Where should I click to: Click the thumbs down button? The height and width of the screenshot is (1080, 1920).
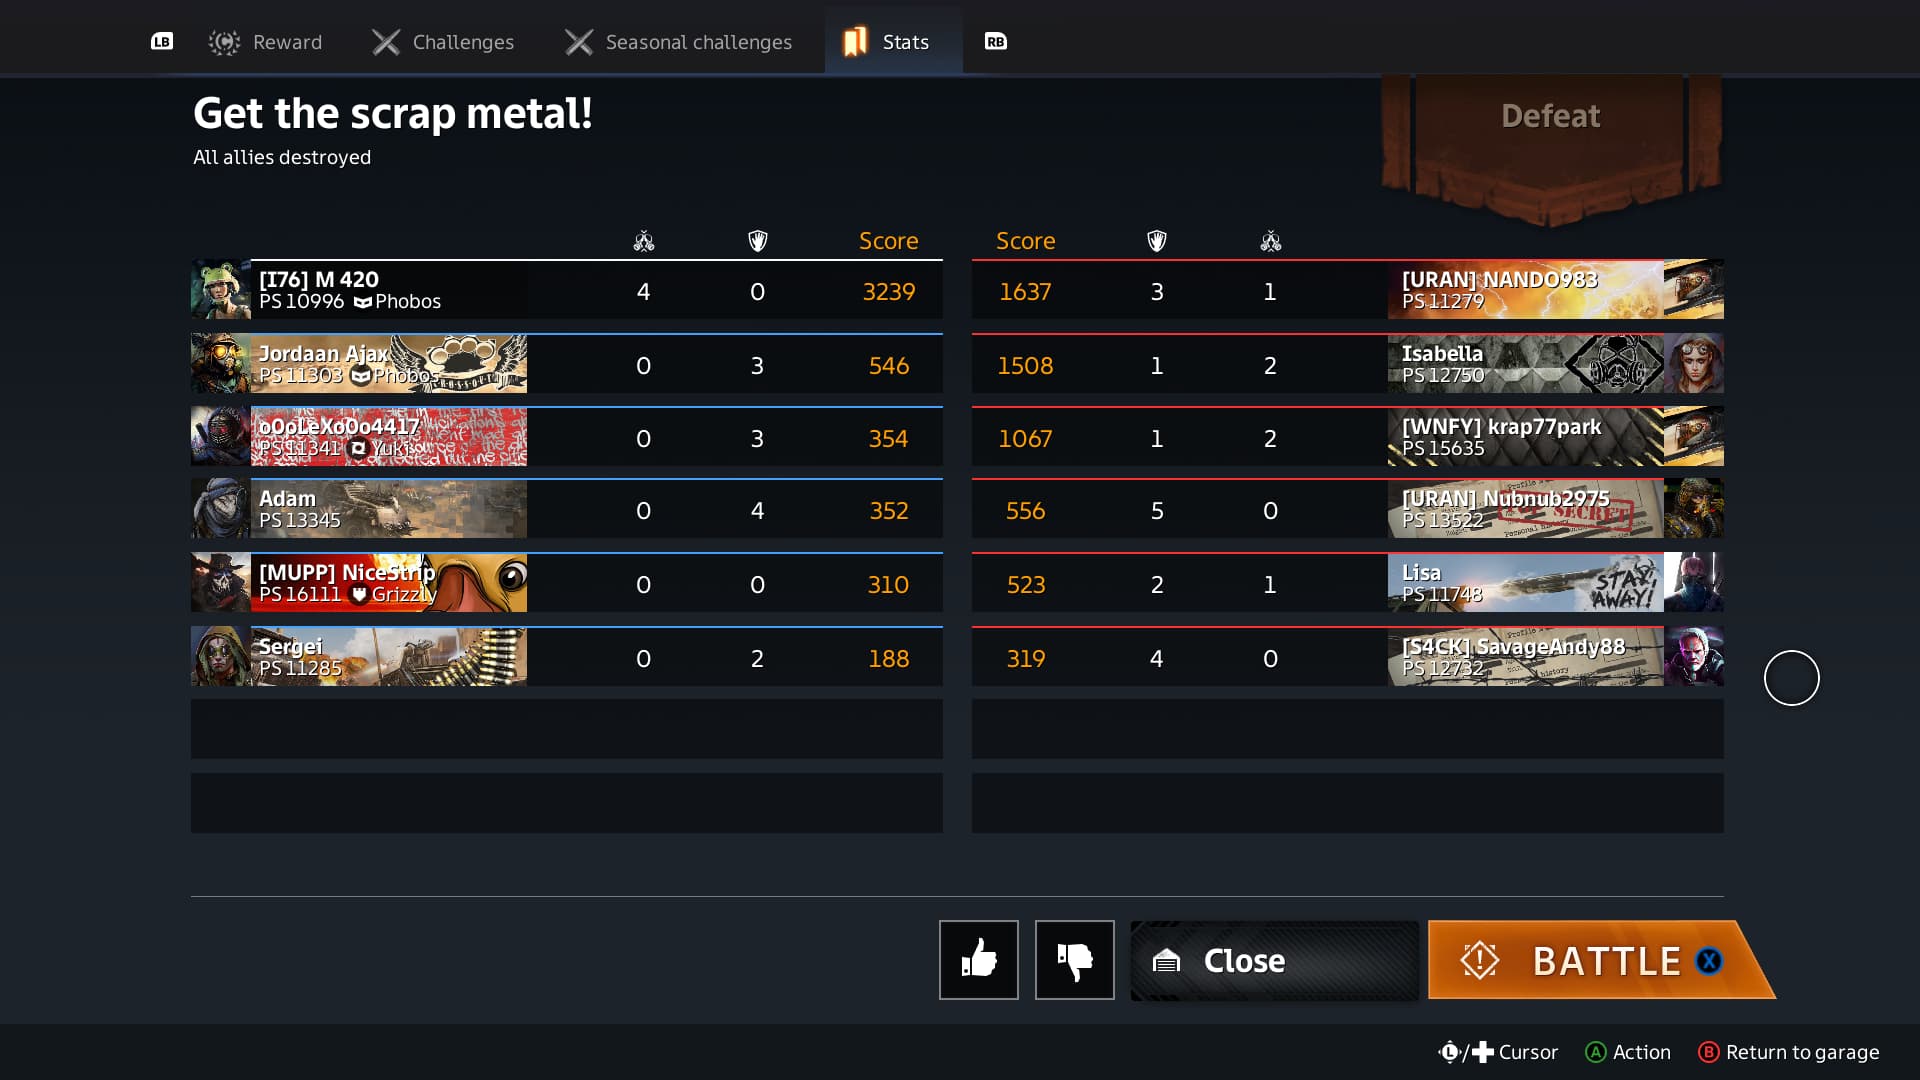pyautogui.click(x=1074, y=959)
